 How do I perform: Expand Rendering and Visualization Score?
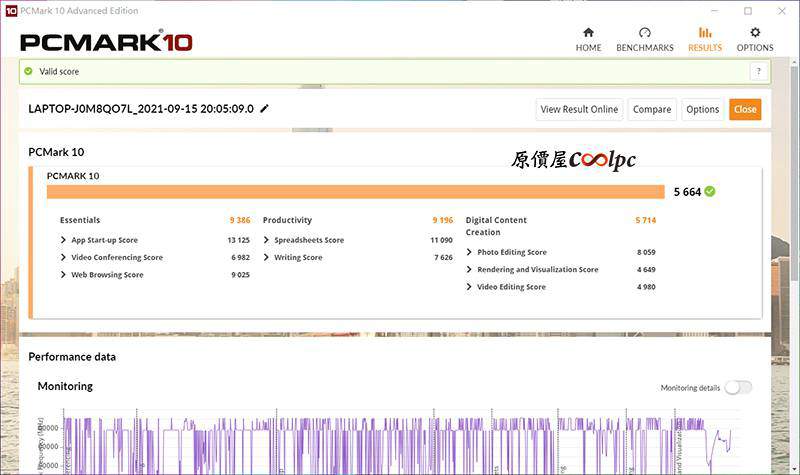(469, 269)
